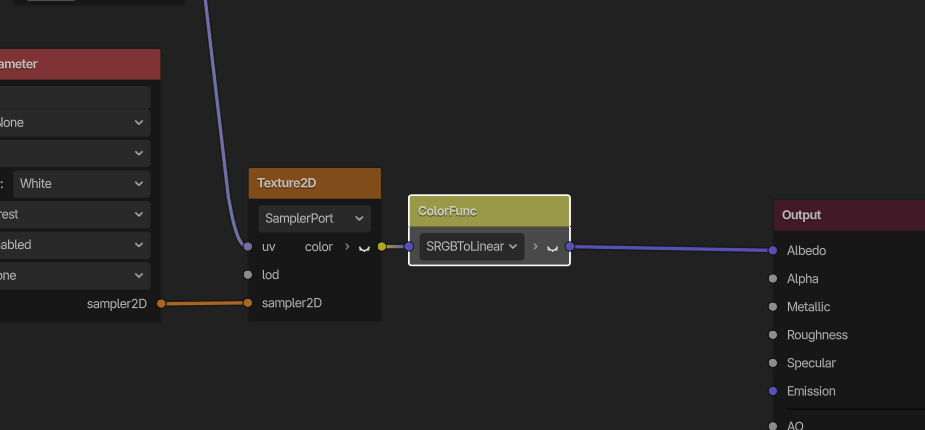Open the SRGBToLinear function dropdown
Viewport: 925px width, 430px height.
pos(471,246)
